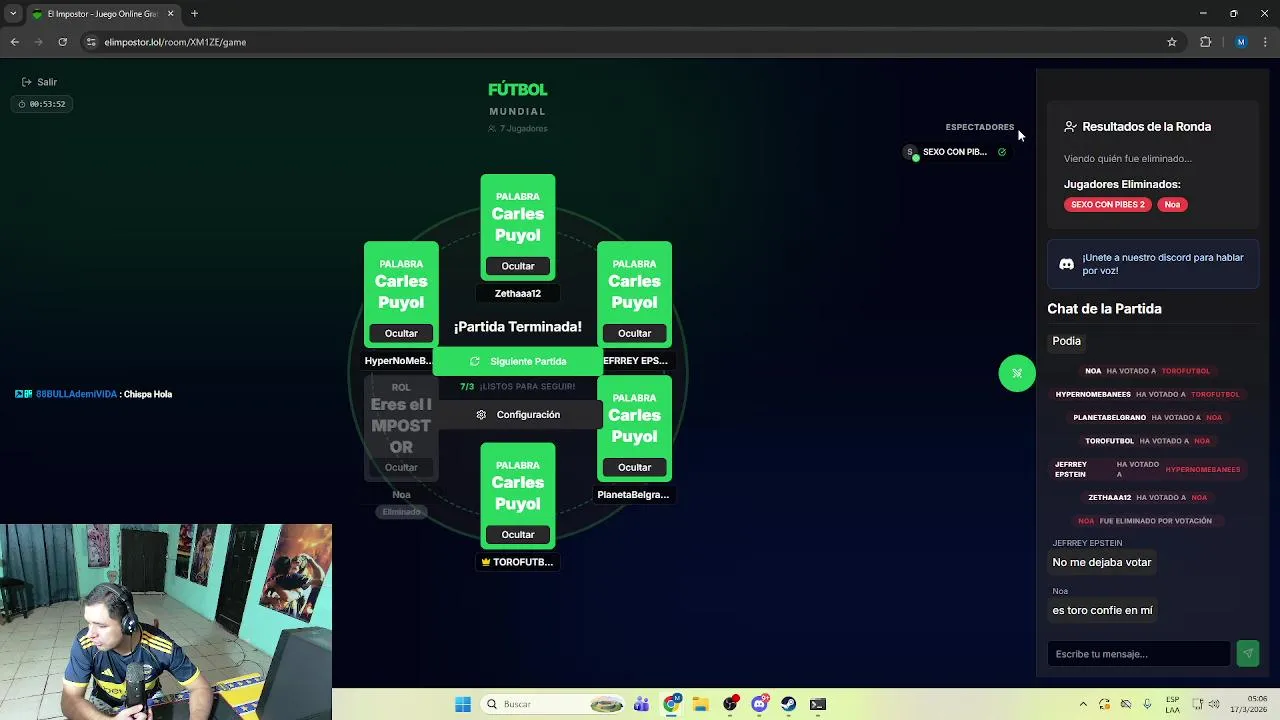Click the browser address bar URL
The width and height of the screenshot is (1280, 720).
175,42
